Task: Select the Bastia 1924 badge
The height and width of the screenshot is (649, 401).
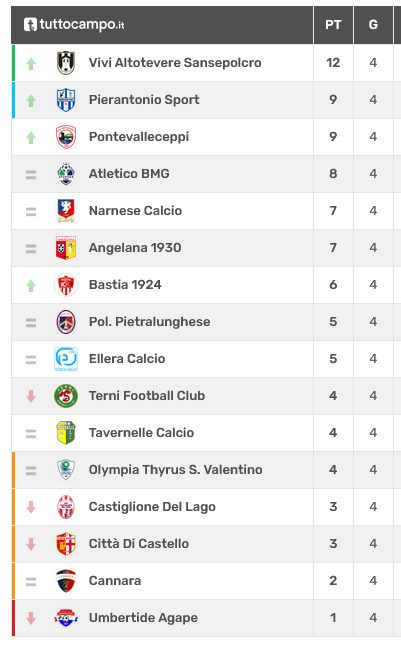Action: click(x=66, y=285)
